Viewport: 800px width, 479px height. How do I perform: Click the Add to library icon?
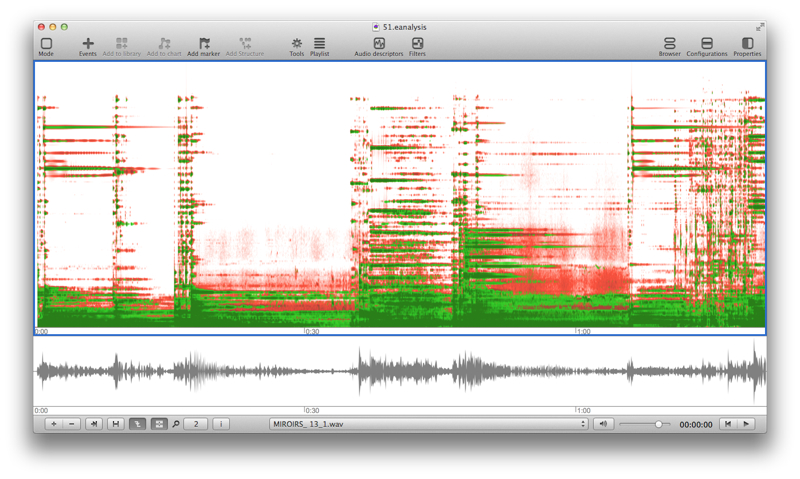pyautogui.click(x=121, y=43)
